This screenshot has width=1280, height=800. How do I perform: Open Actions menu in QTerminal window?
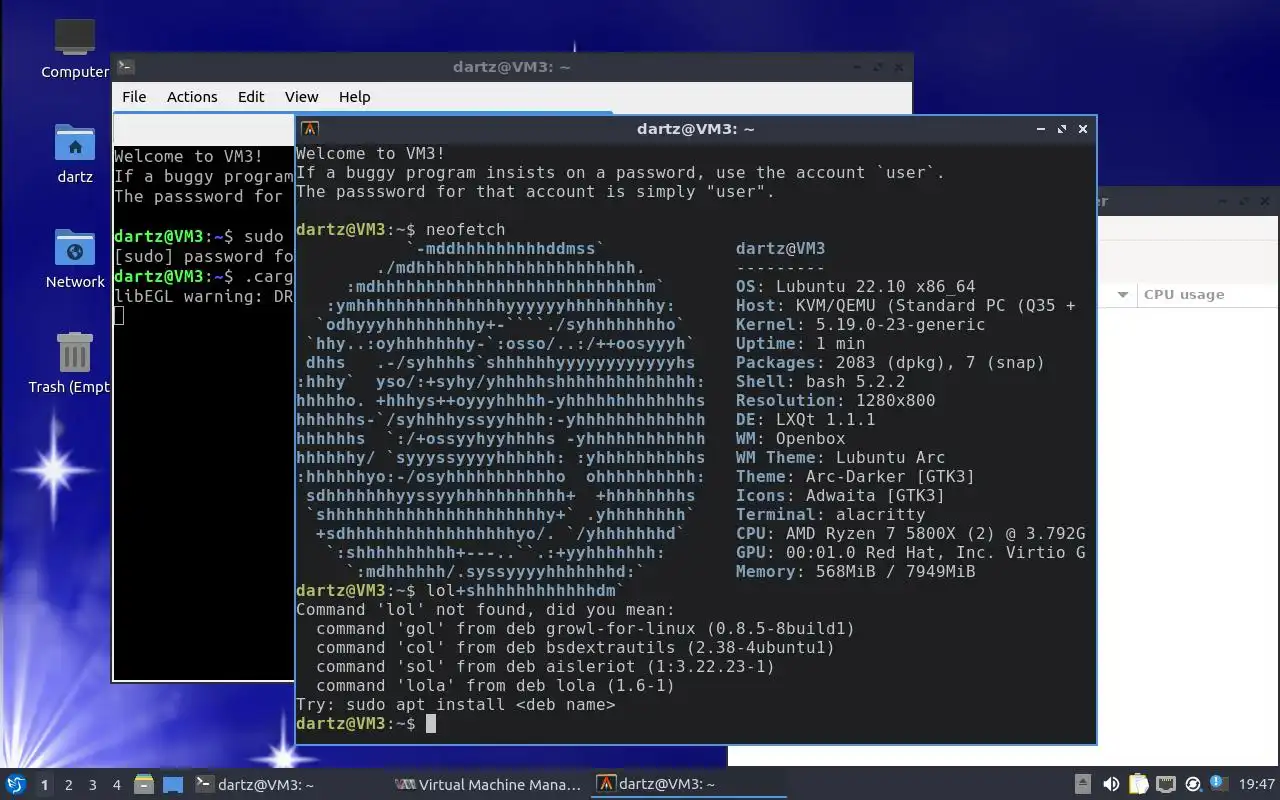click(192, 97)
